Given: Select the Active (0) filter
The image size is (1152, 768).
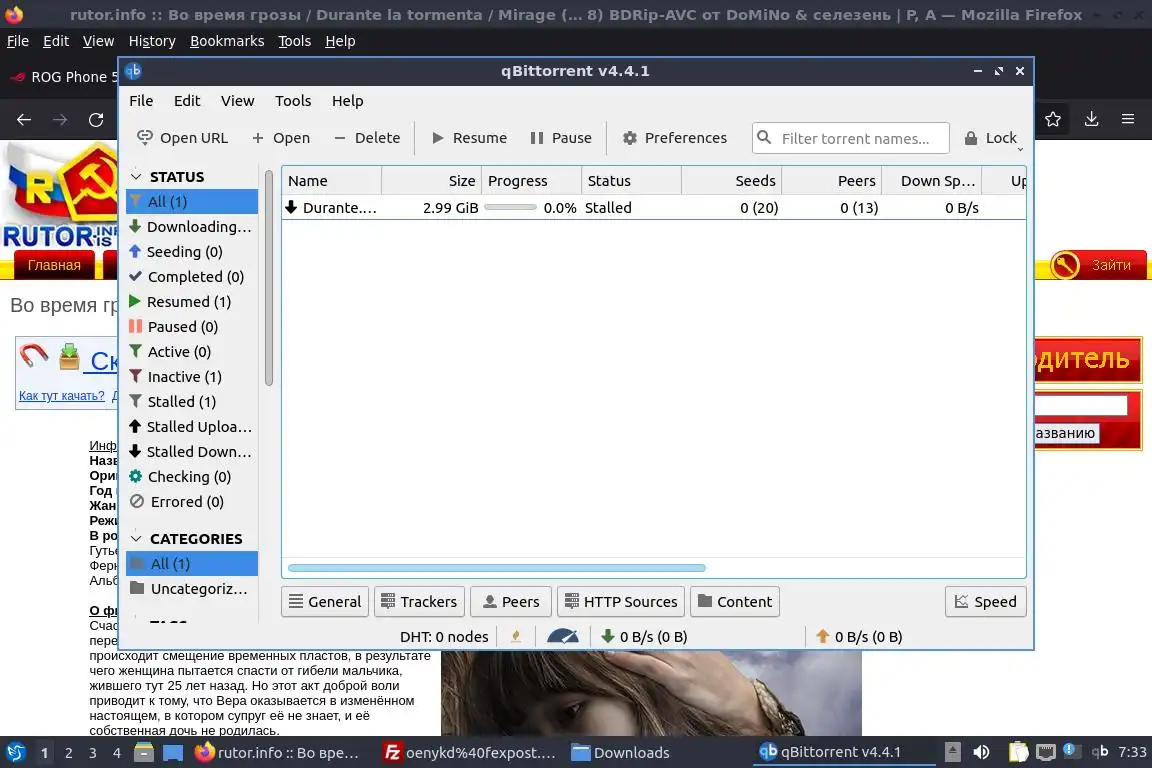Looking at the screenshot, I should [x=192, y=351].
